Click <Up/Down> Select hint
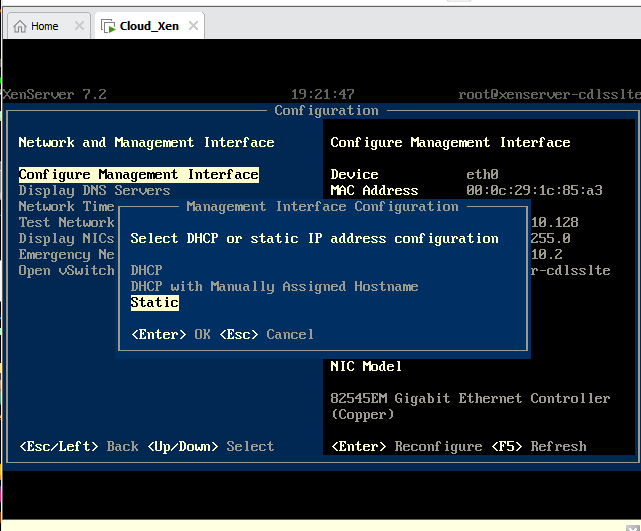Image resolution: width=641 pixels, height=531 pixels. pos(211,446)
